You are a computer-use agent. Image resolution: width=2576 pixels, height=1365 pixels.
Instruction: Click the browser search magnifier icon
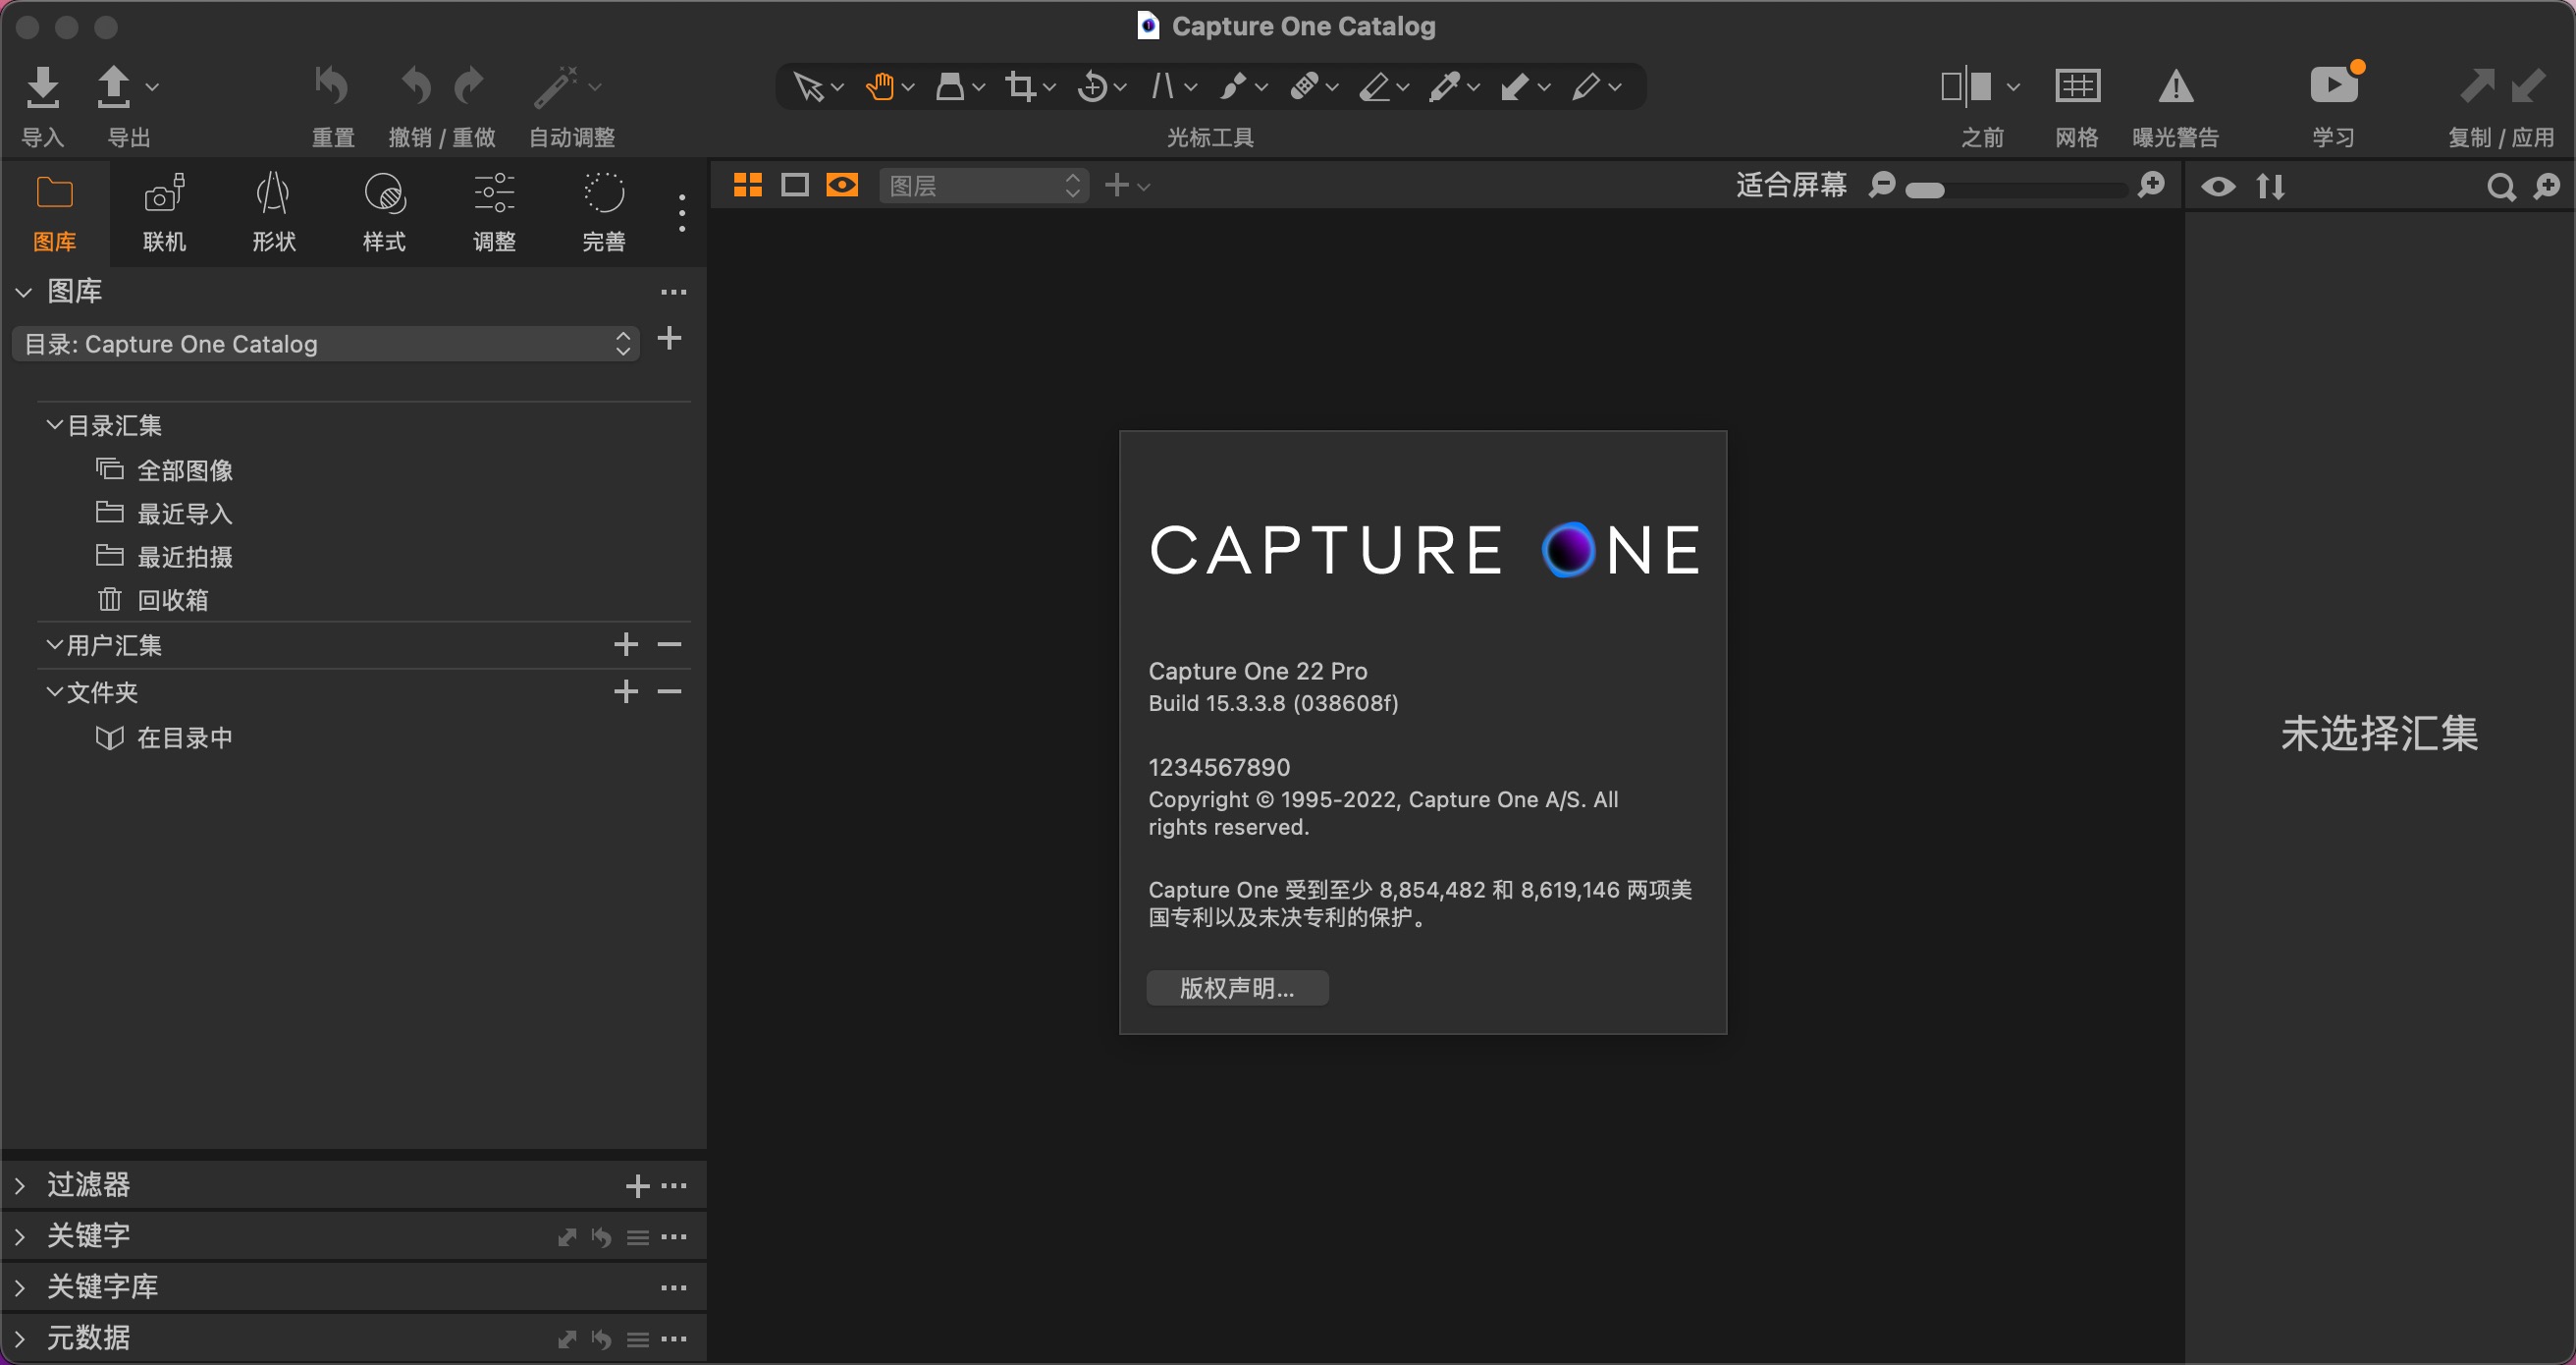(2500, 187)
